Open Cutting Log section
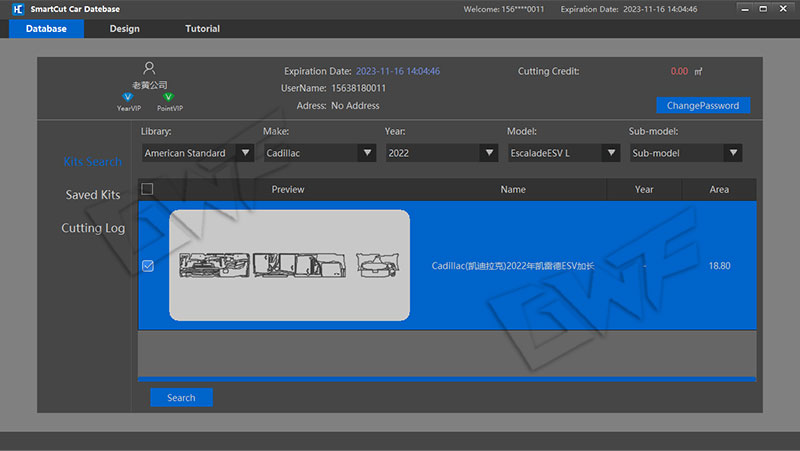The image size is (800, 451). pyautogui.click(x=93, y=228)
